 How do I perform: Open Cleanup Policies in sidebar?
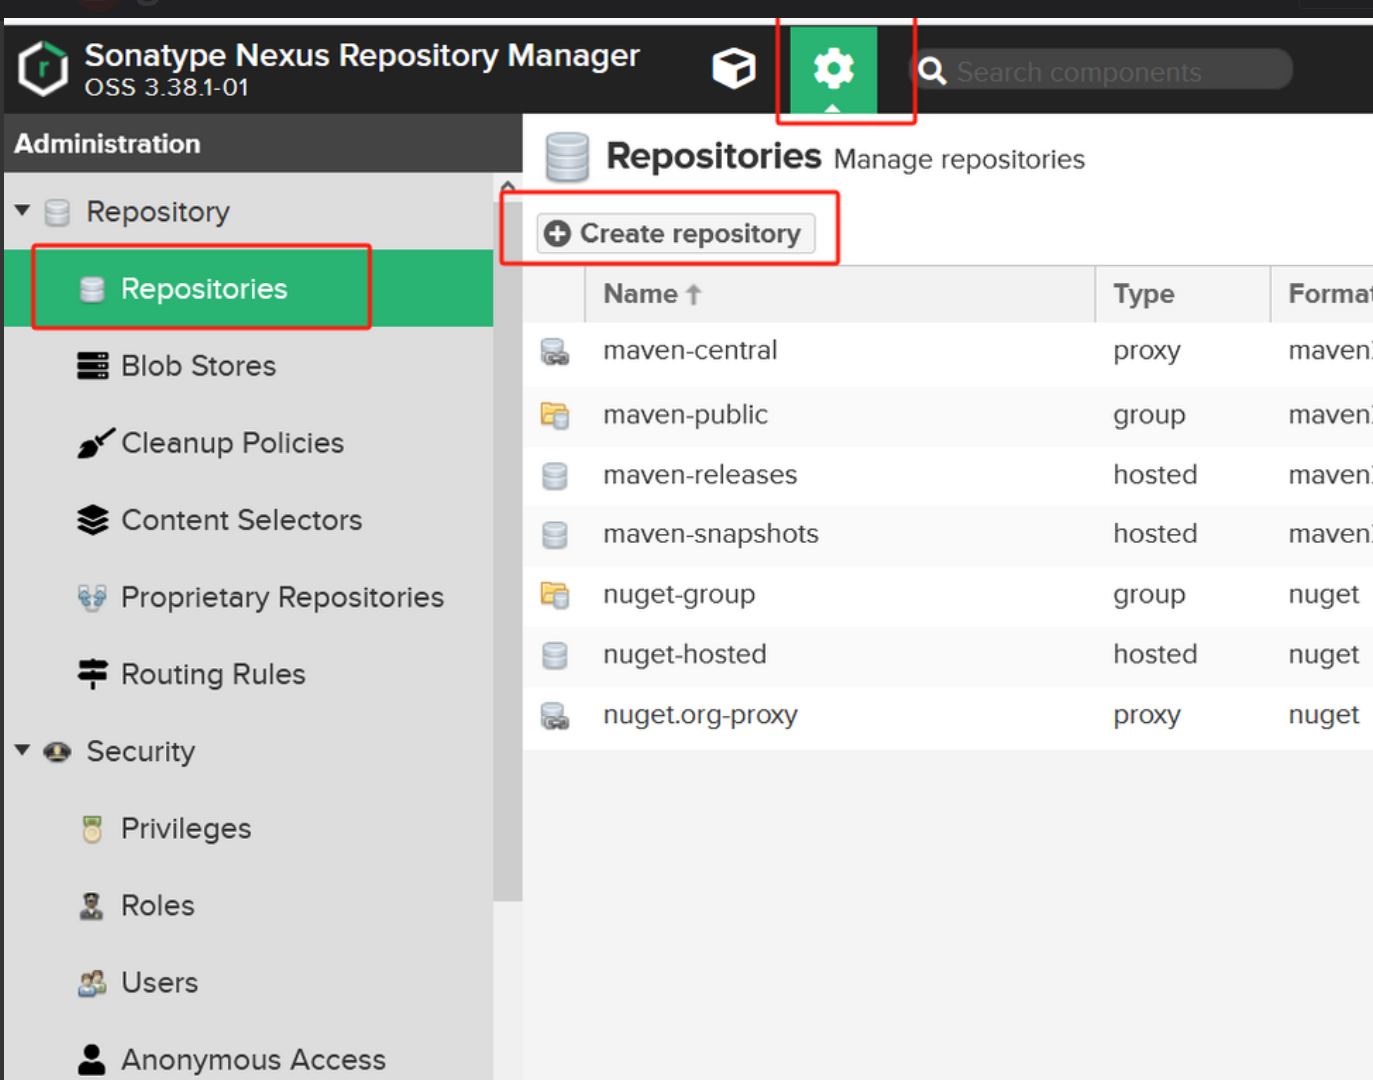pos(232,443)
